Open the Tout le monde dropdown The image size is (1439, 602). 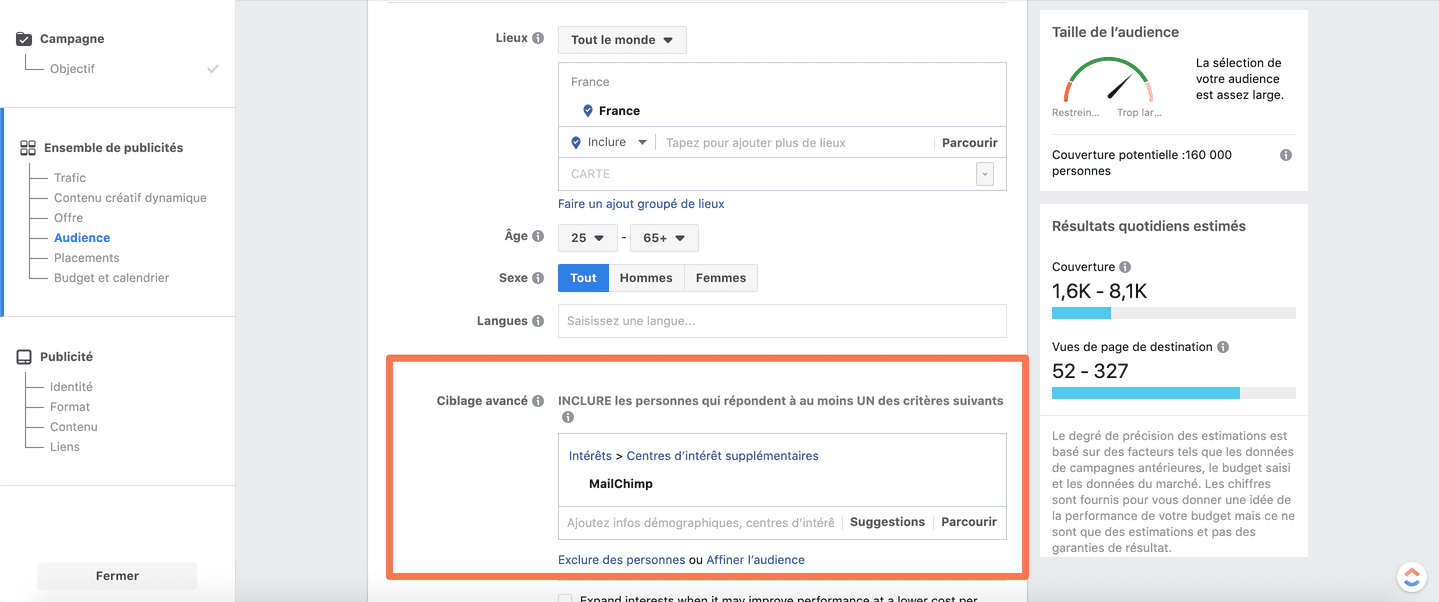point(622,40)
